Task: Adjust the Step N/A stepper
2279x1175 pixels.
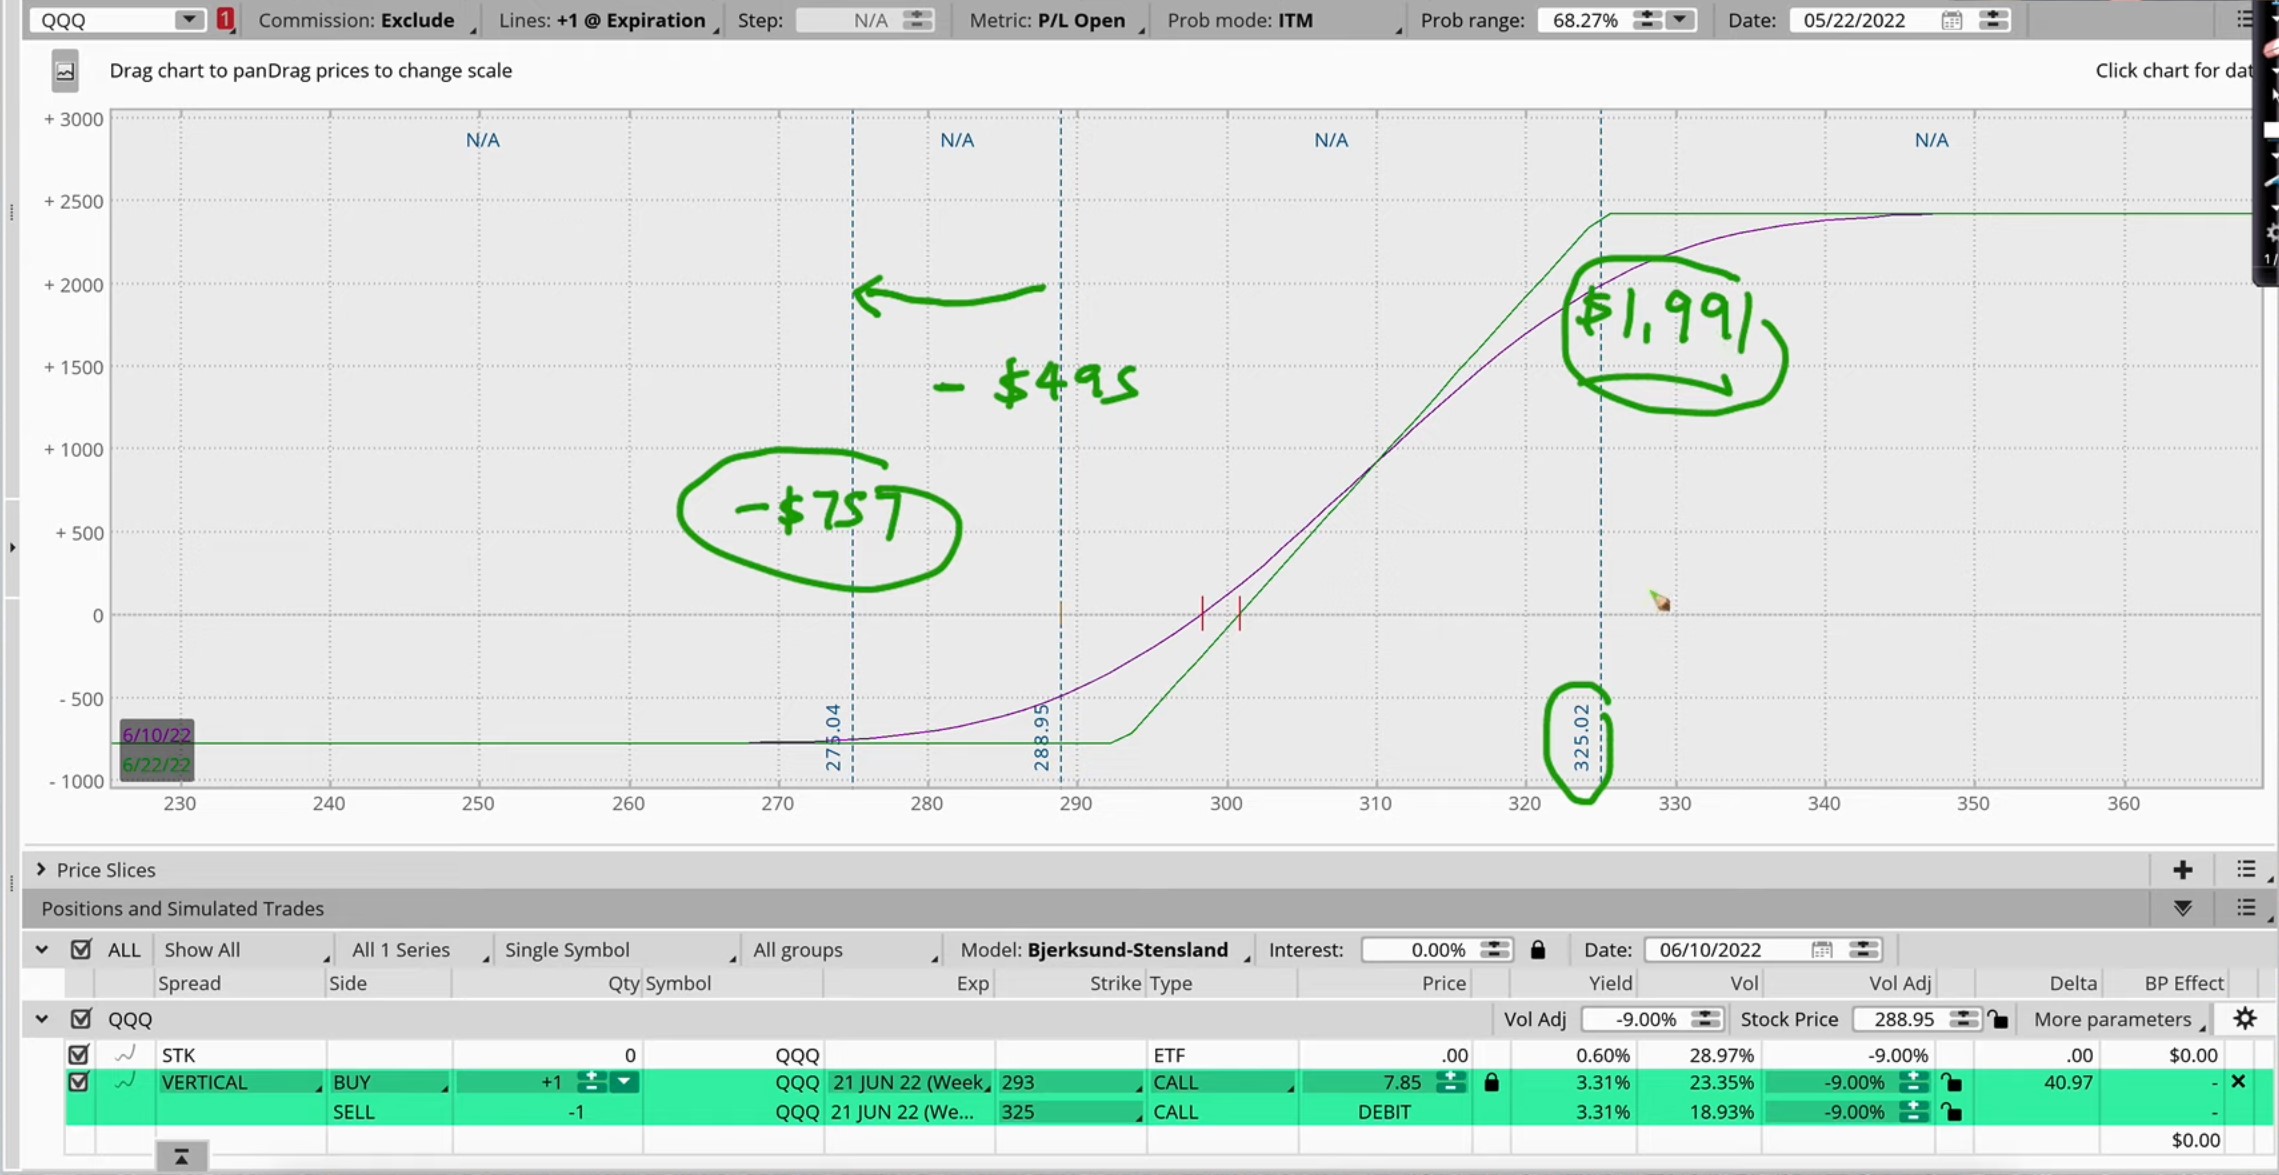Action: coord(917,20)
